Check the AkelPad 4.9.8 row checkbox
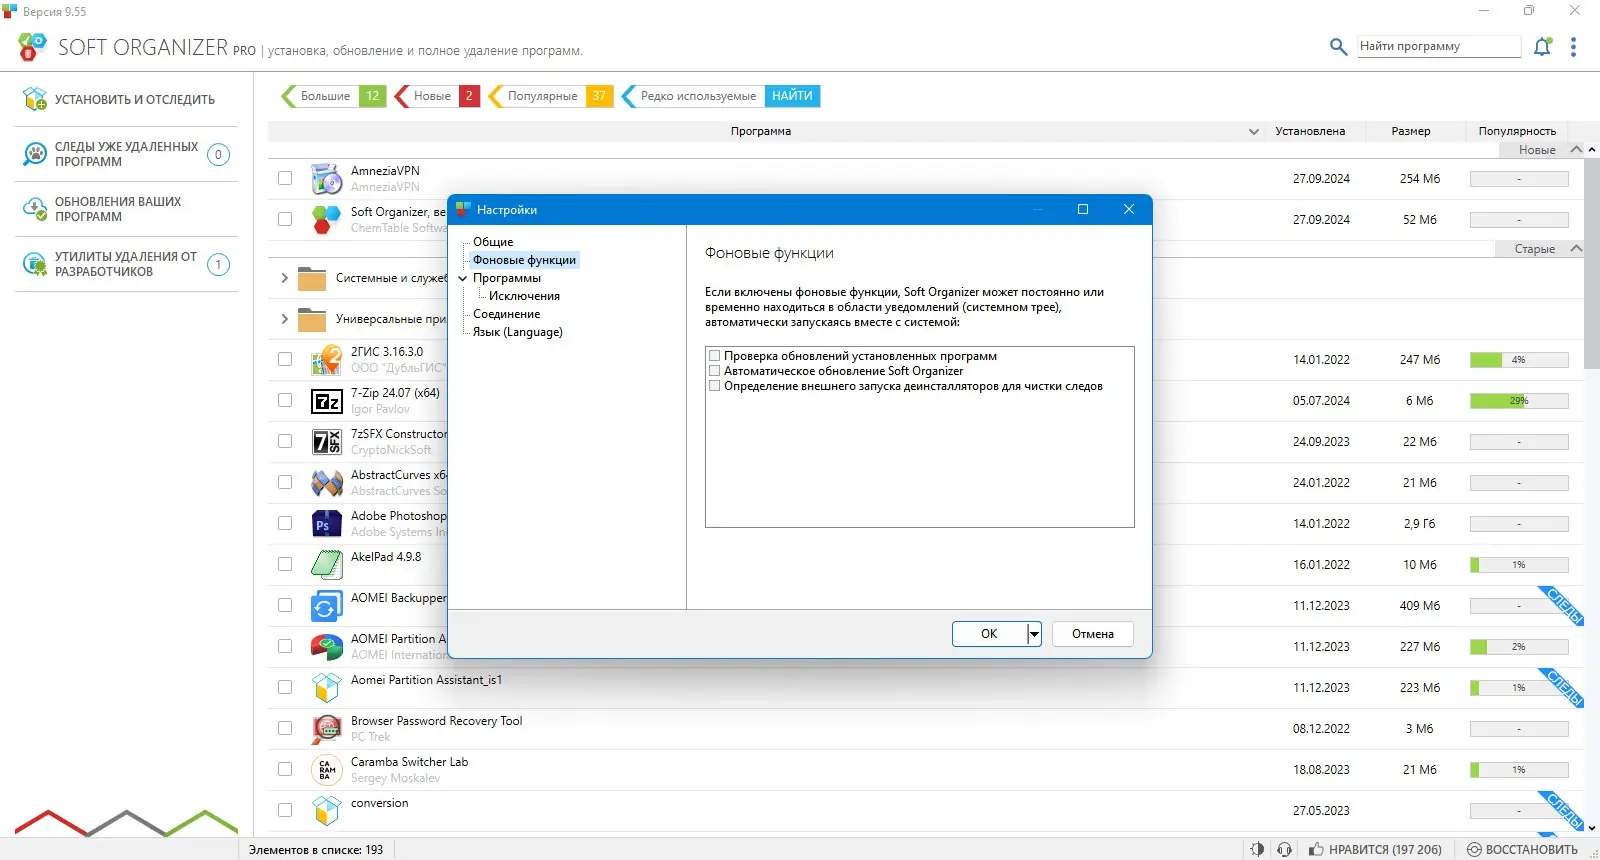This screenshot has width=1600, height=860. (285, 565)
